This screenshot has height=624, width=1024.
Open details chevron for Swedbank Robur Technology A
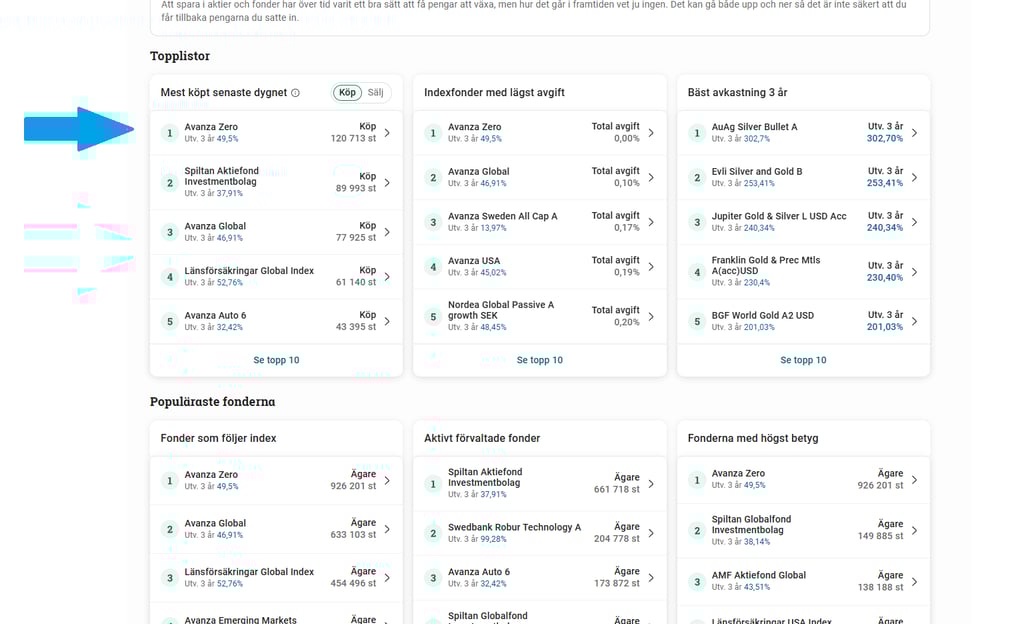pos(653,532)
